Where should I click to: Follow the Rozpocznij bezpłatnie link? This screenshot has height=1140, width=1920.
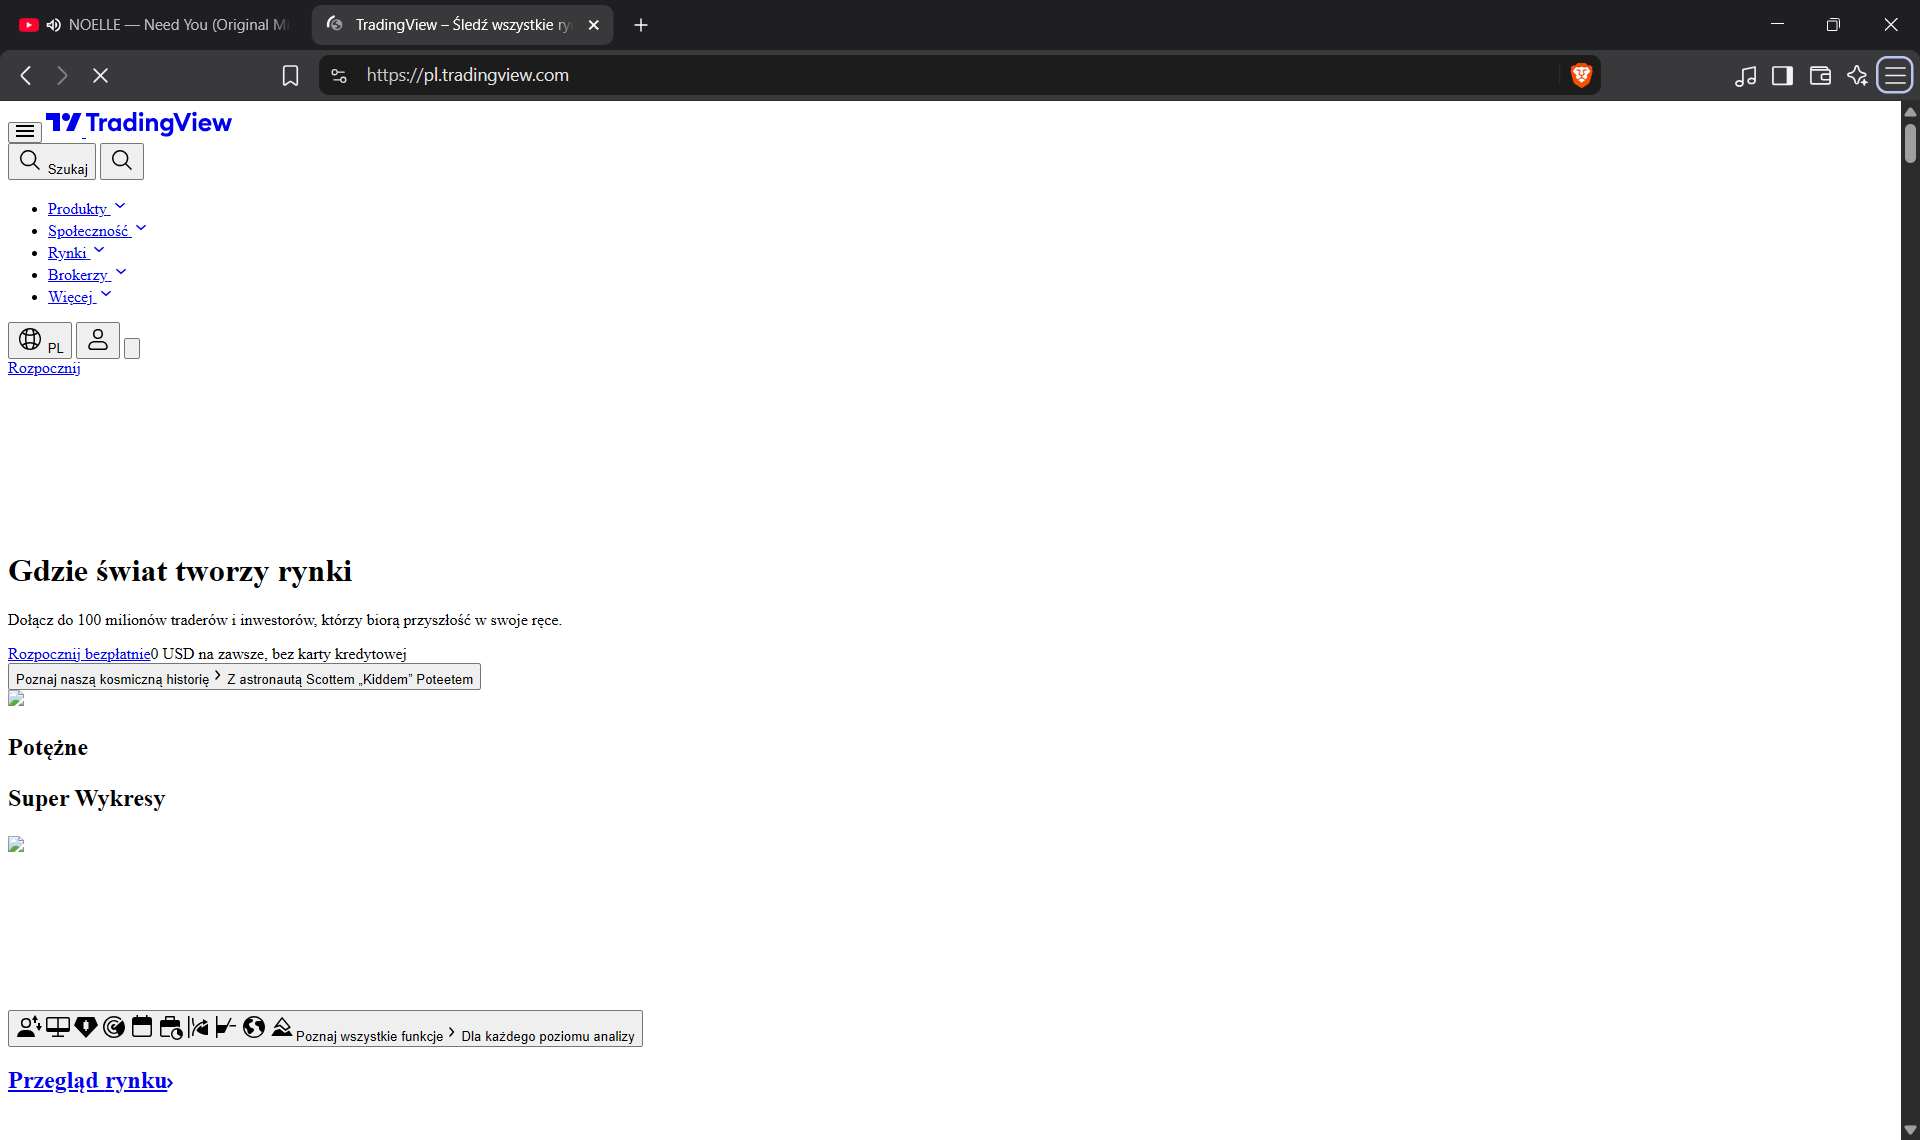(x=79, y=654)
